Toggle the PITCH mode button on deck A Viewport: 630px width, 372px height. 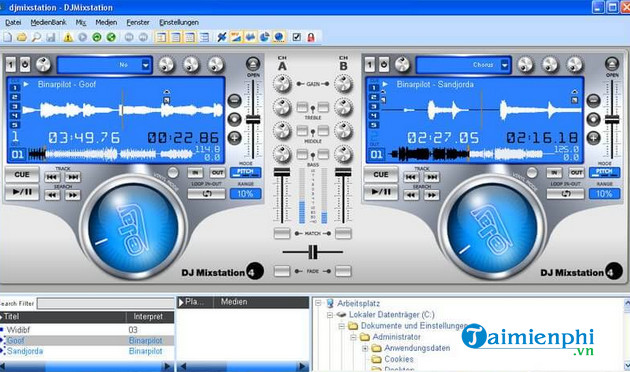click(245, 172)
